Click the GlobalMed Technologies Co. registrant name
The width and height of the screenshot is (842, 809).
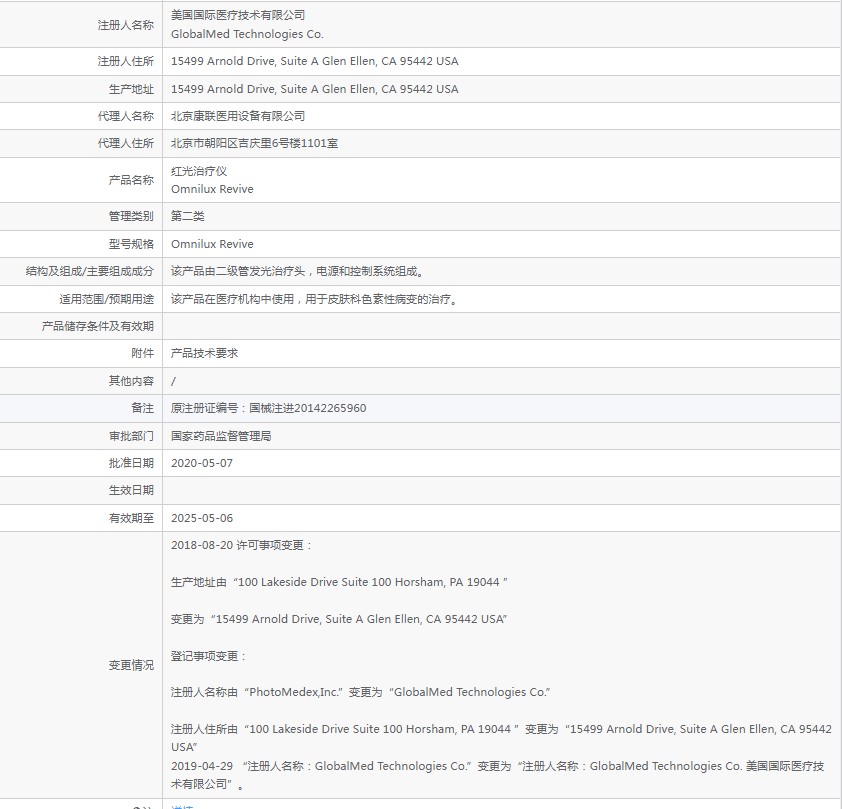[247, 34]
